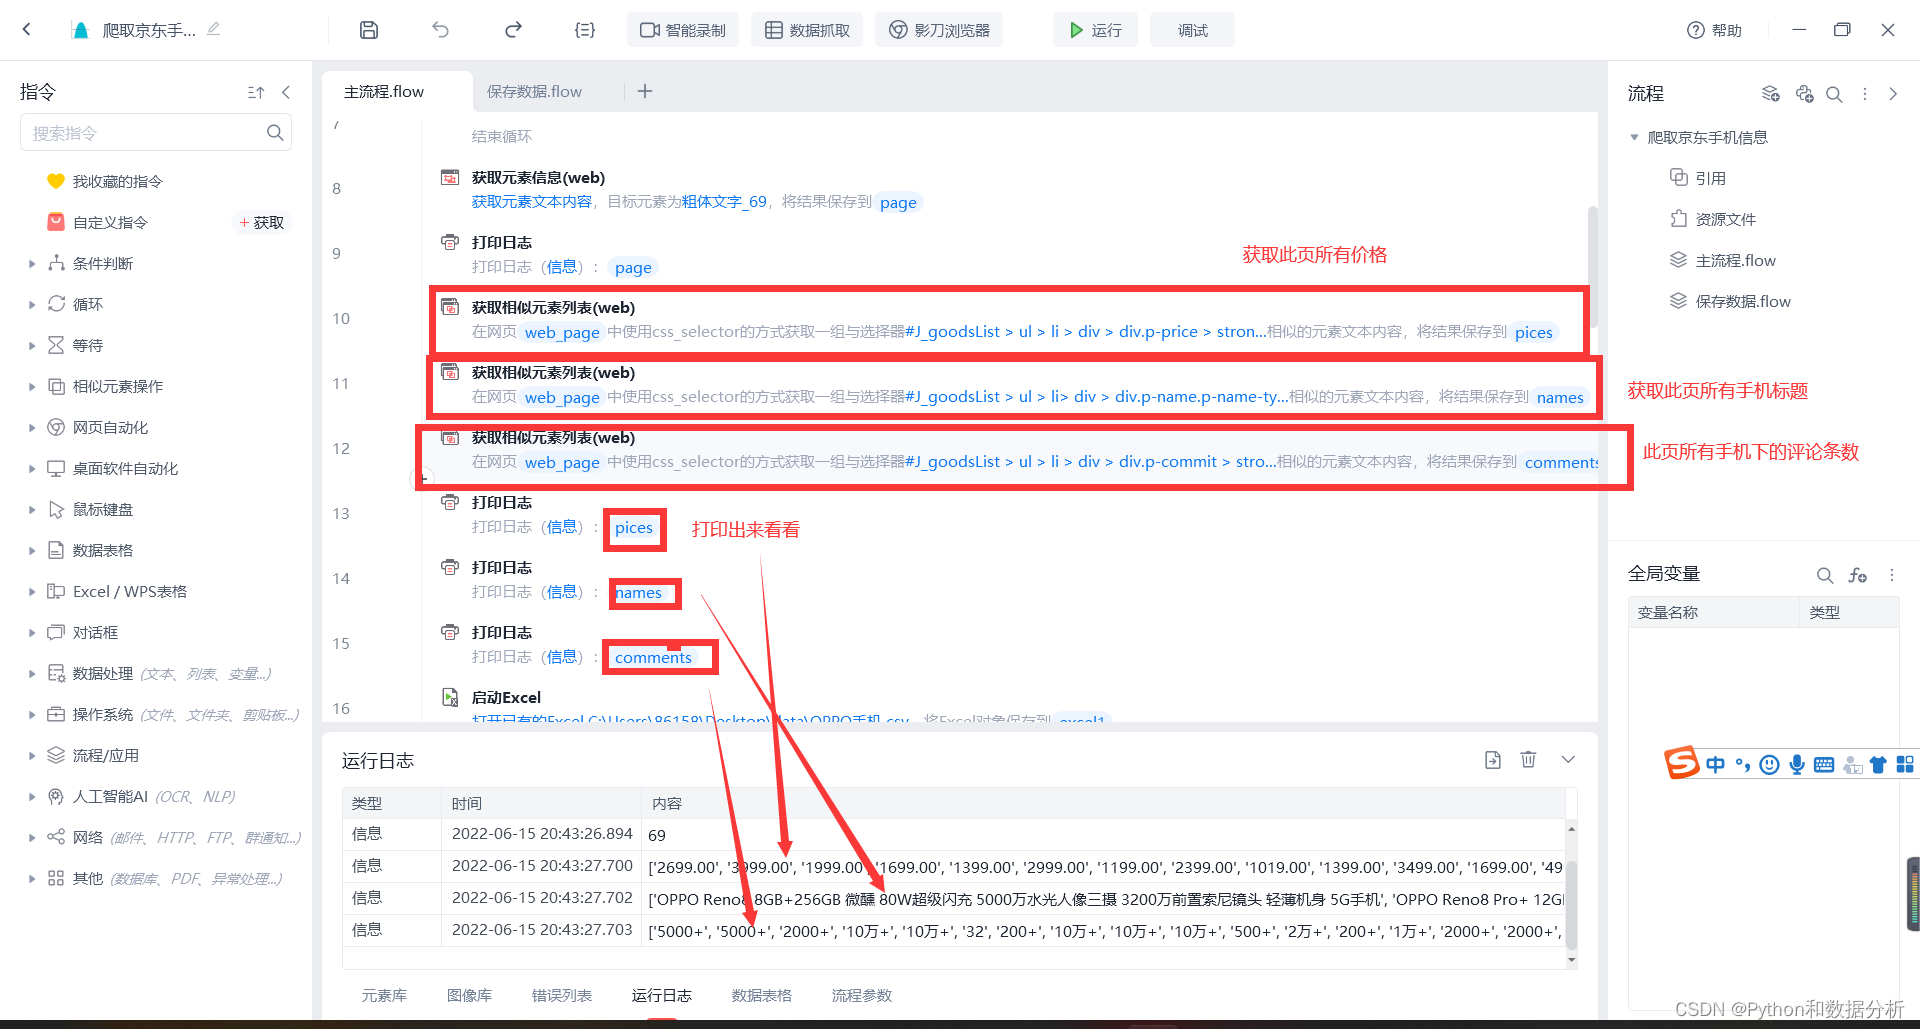Expand the 相似元素操作 category

[x=32, y=386]
